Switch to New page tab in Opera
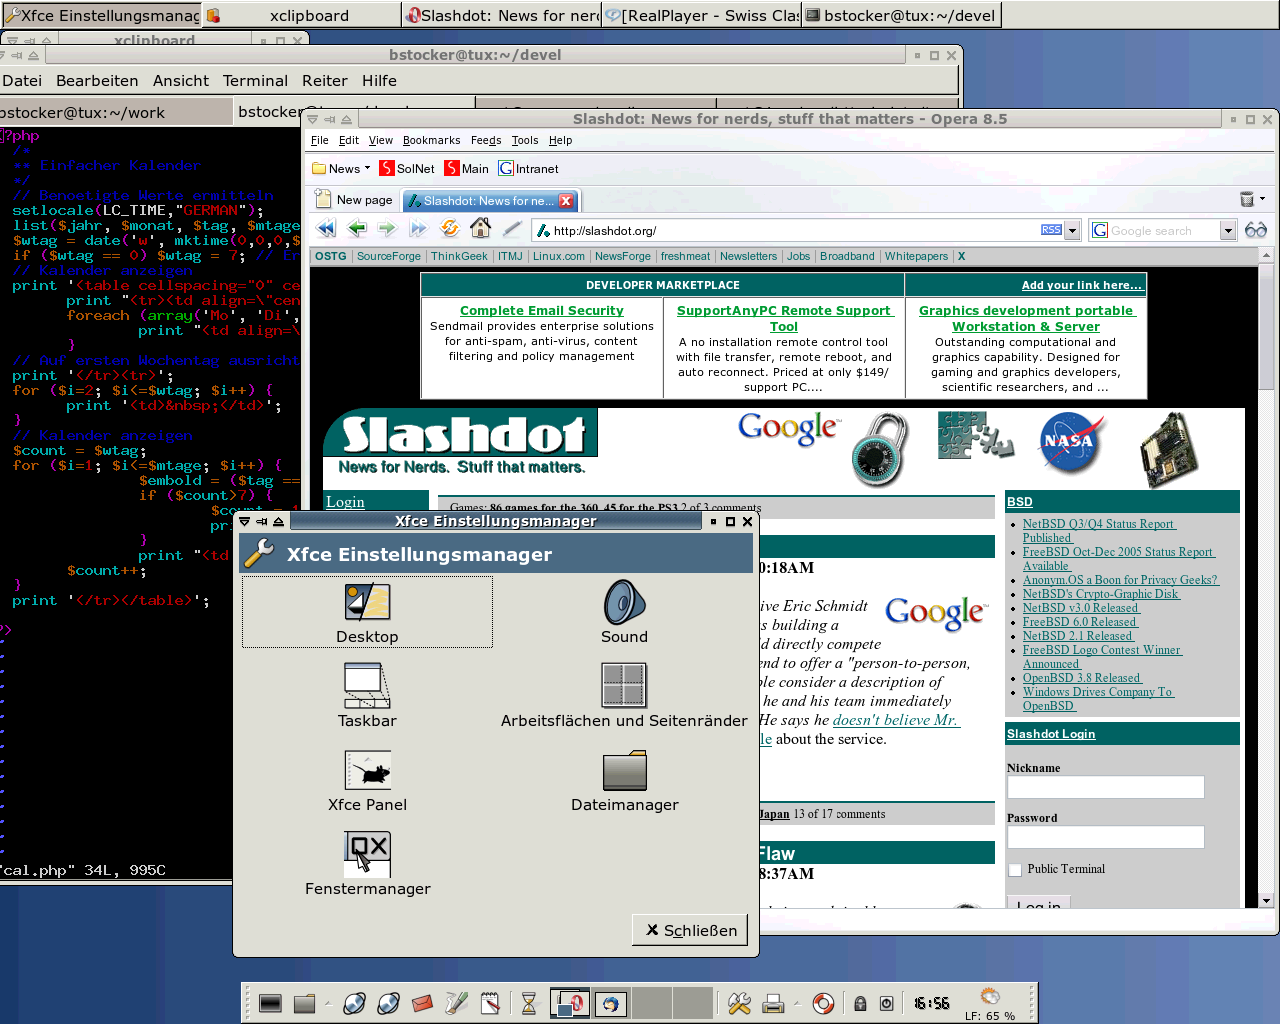The height and width of the screenshot is (1024, 1280). point(354,200)
